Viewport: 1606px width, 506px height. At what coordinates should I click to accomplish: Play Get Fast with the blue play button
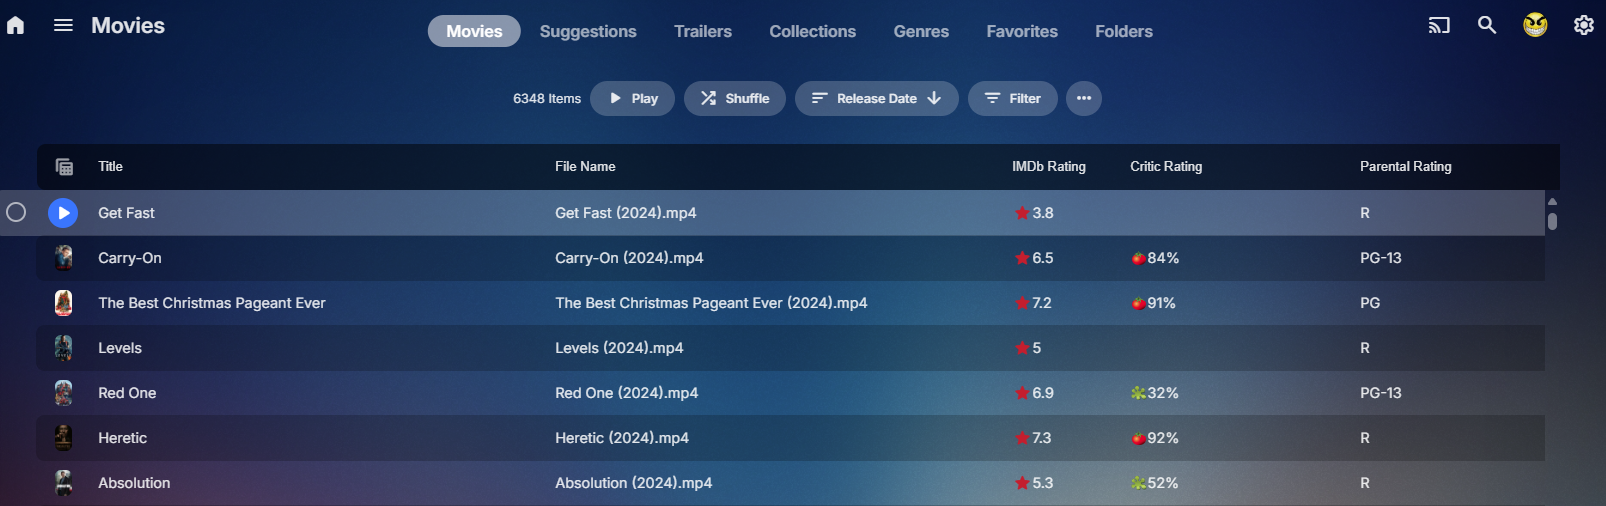coord(63,212)
